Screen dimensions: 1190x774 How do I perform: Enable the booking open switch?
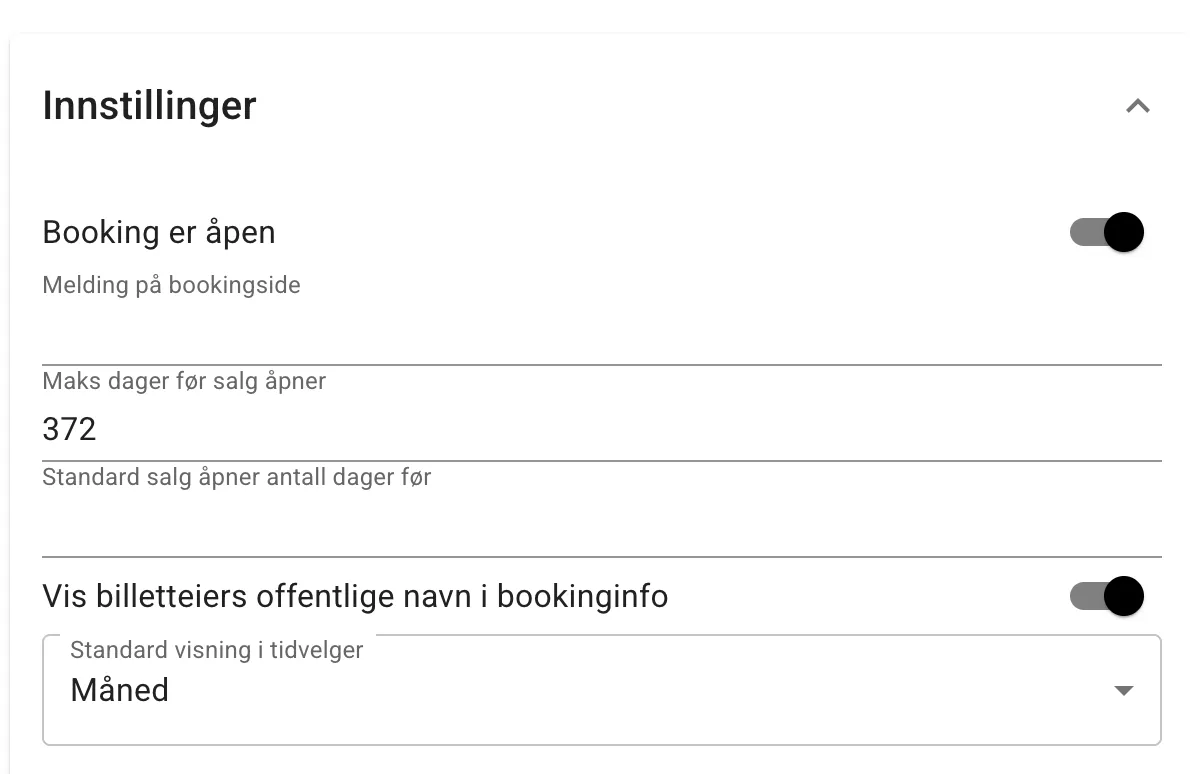coord(1106,232)
